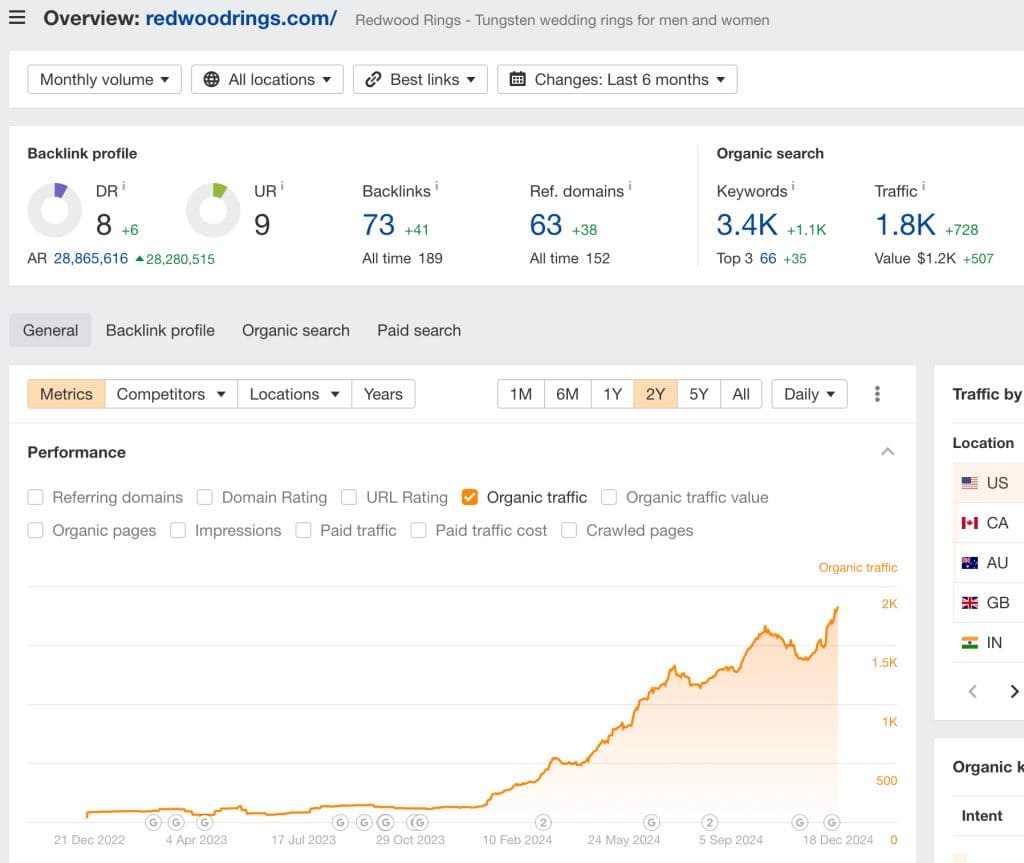Open organic Traffic 1.8K link

[x=905, y=225]
